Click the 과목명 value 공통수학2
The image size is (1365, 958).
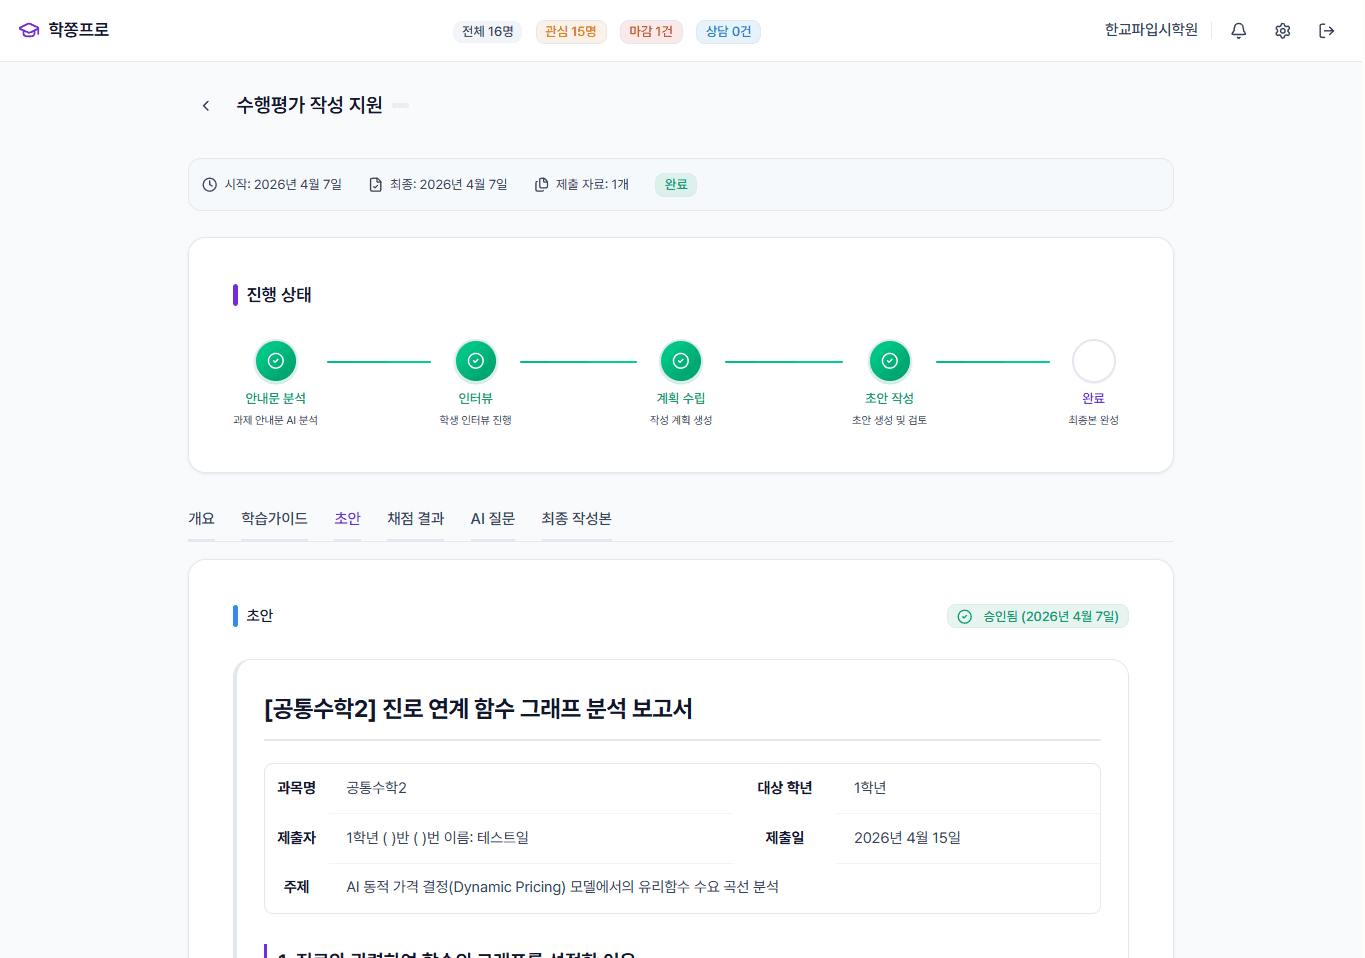(376, 789)
